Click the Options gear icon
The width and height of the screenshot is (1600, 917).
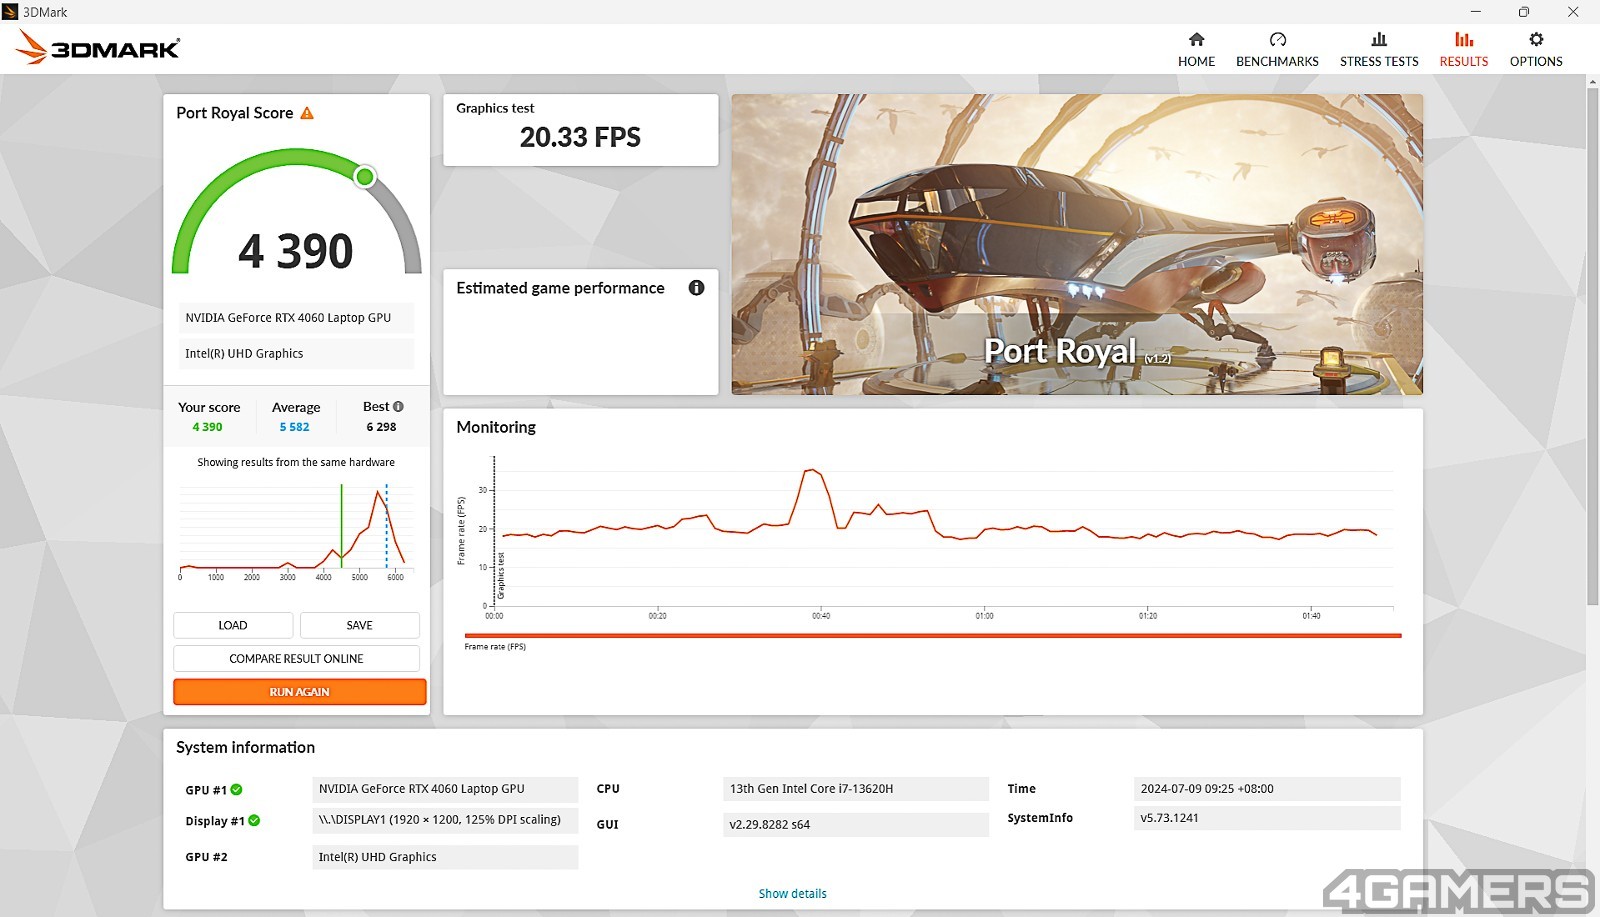1536,39
